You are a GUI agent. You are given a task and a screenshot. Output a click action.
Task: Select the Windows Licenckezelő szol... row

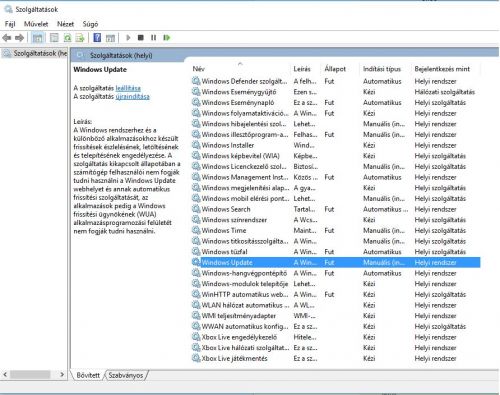pos(336,166)
